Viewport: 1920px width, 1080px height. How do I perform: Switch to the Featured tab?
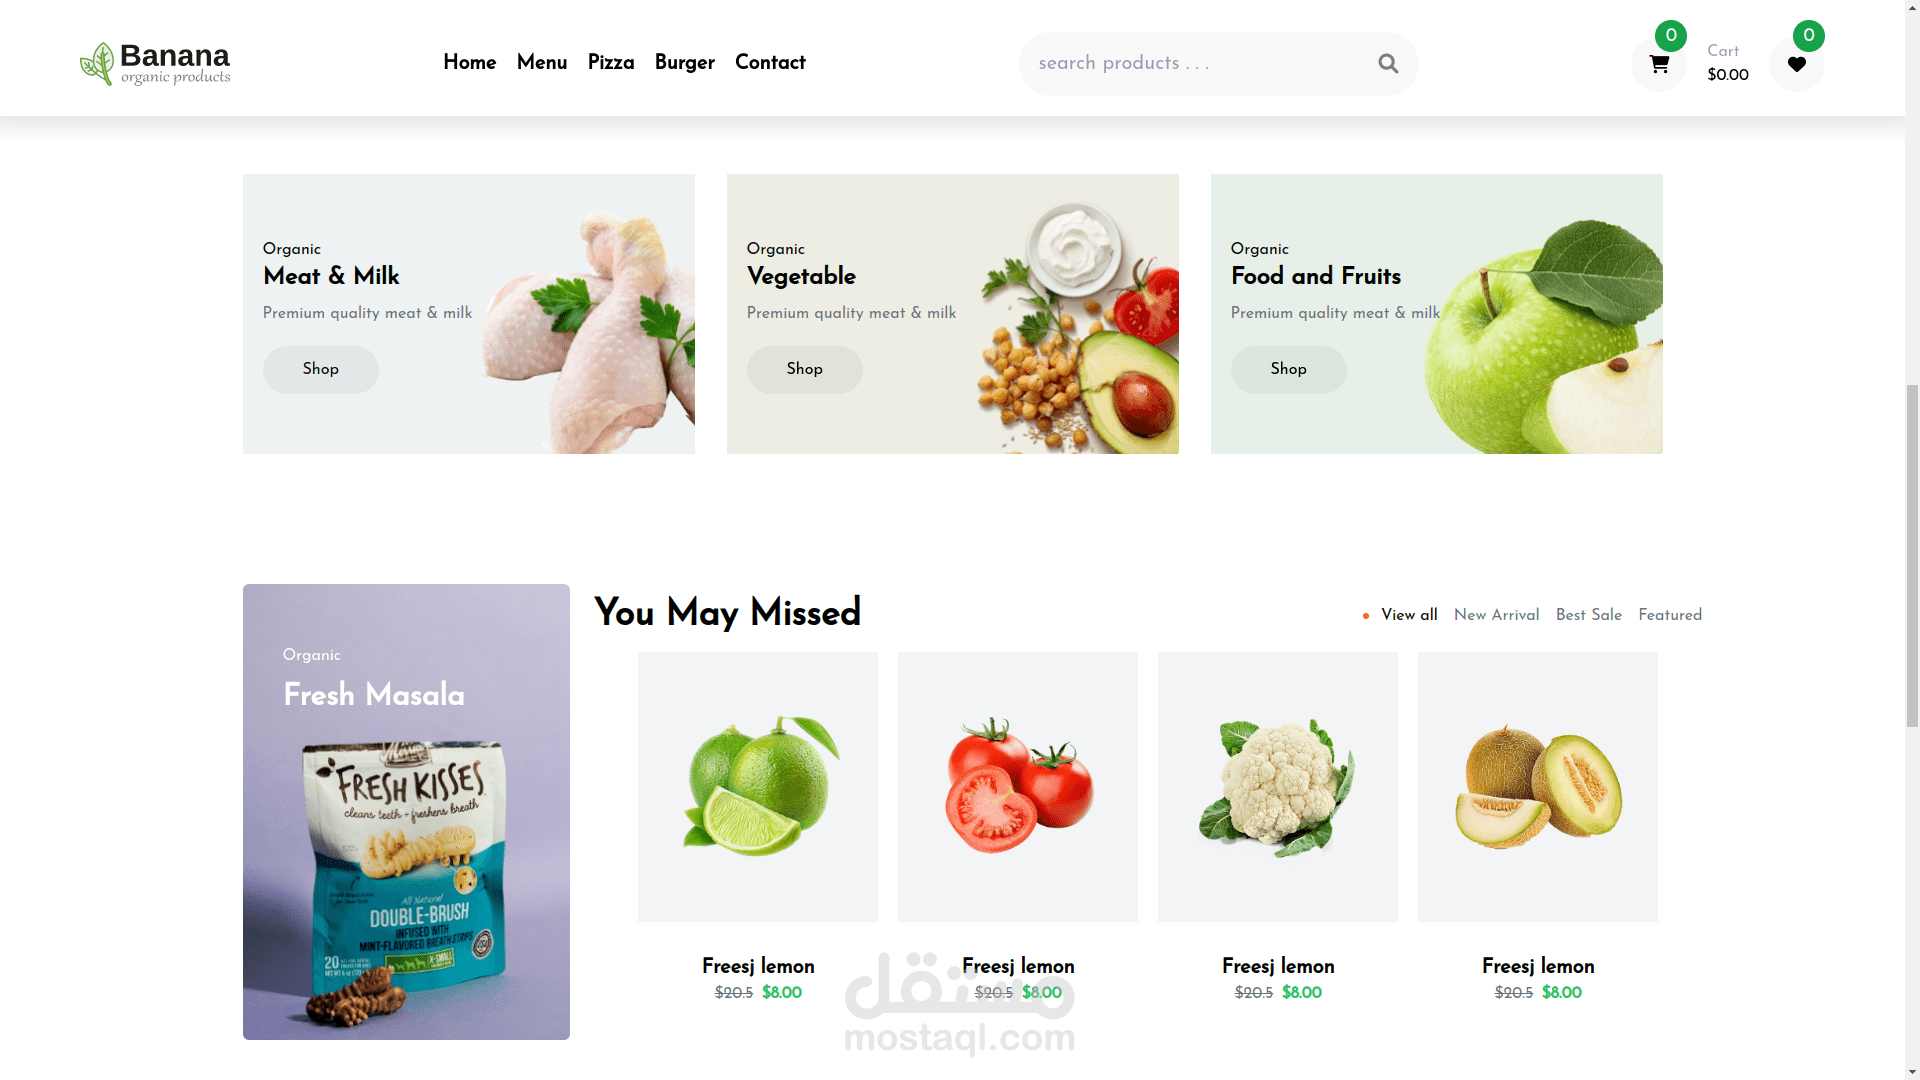(x=1670, y=616)
